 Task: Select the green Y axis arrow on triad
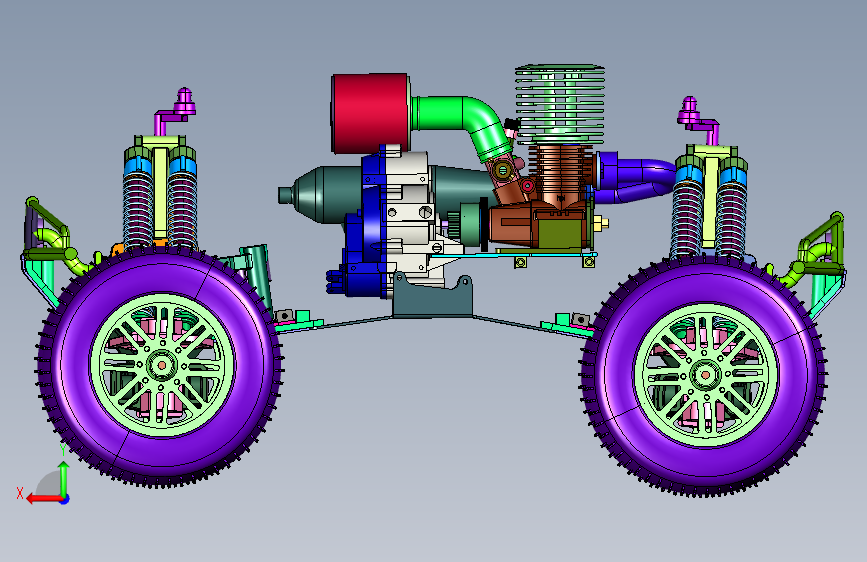tap(64, 478)
